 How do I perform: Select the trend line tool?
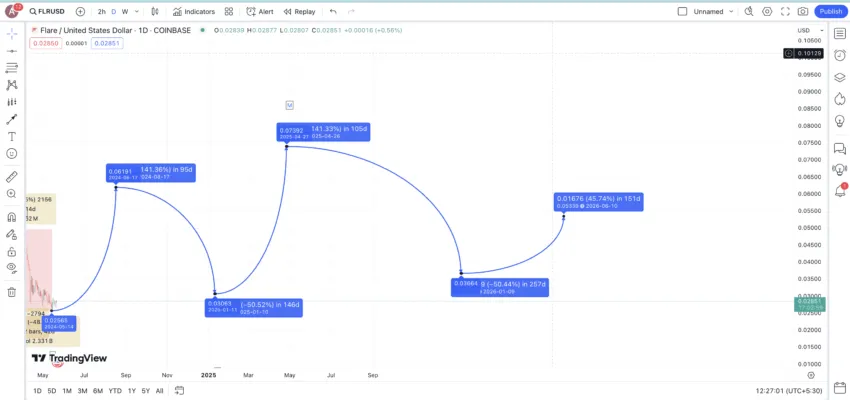[11, 51]
